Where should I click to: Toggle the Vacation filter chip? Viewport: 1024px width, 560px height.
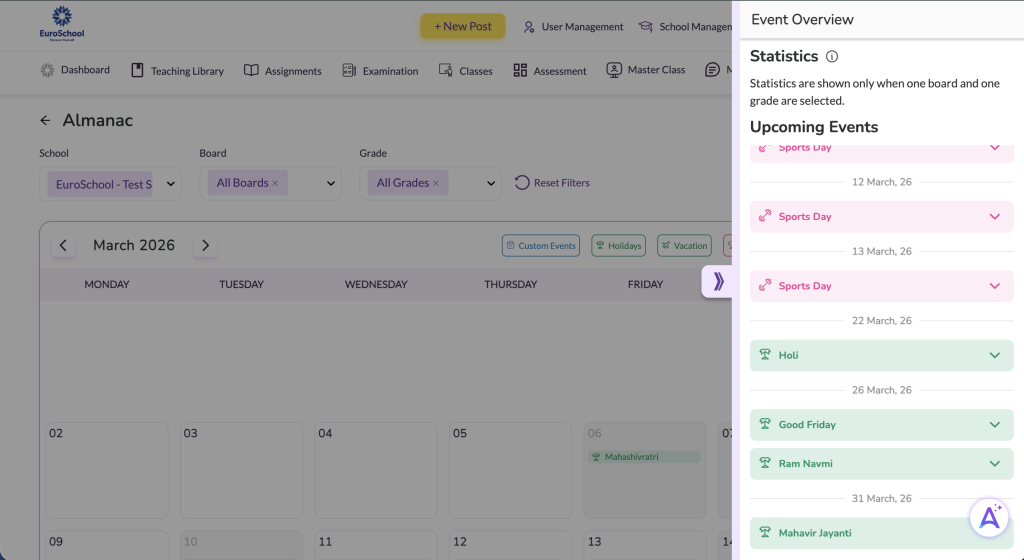coord(684,246)
